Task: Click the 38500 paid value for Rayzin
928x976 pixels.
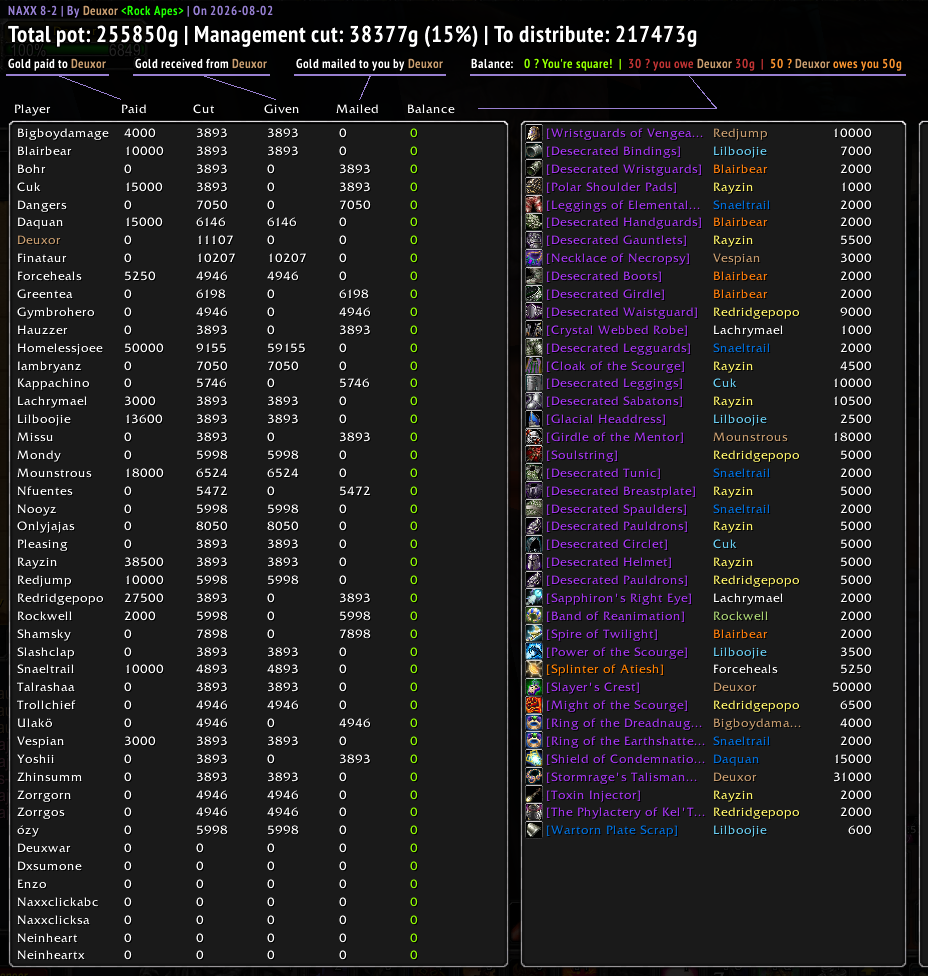Action: coord(144,562)
